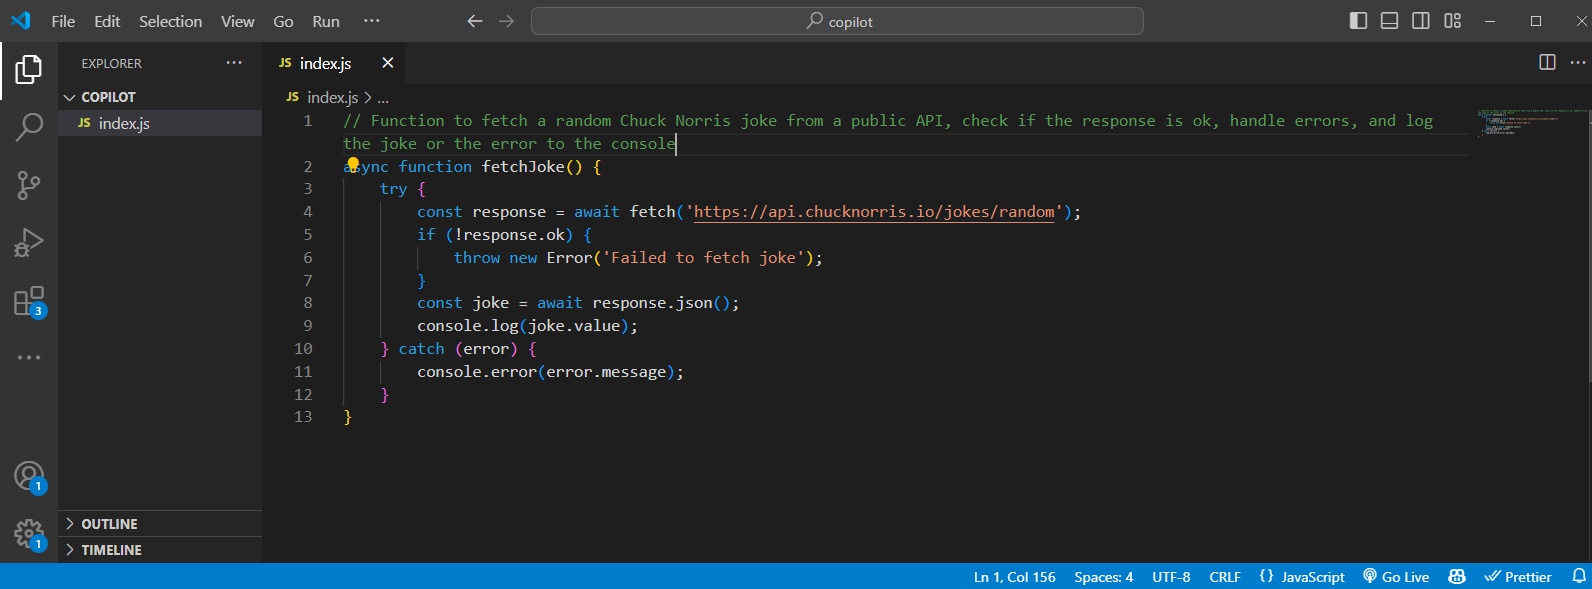Click the Copilot status bar icon
Screen dimensions: 1592x589
tap(1457, 577)
